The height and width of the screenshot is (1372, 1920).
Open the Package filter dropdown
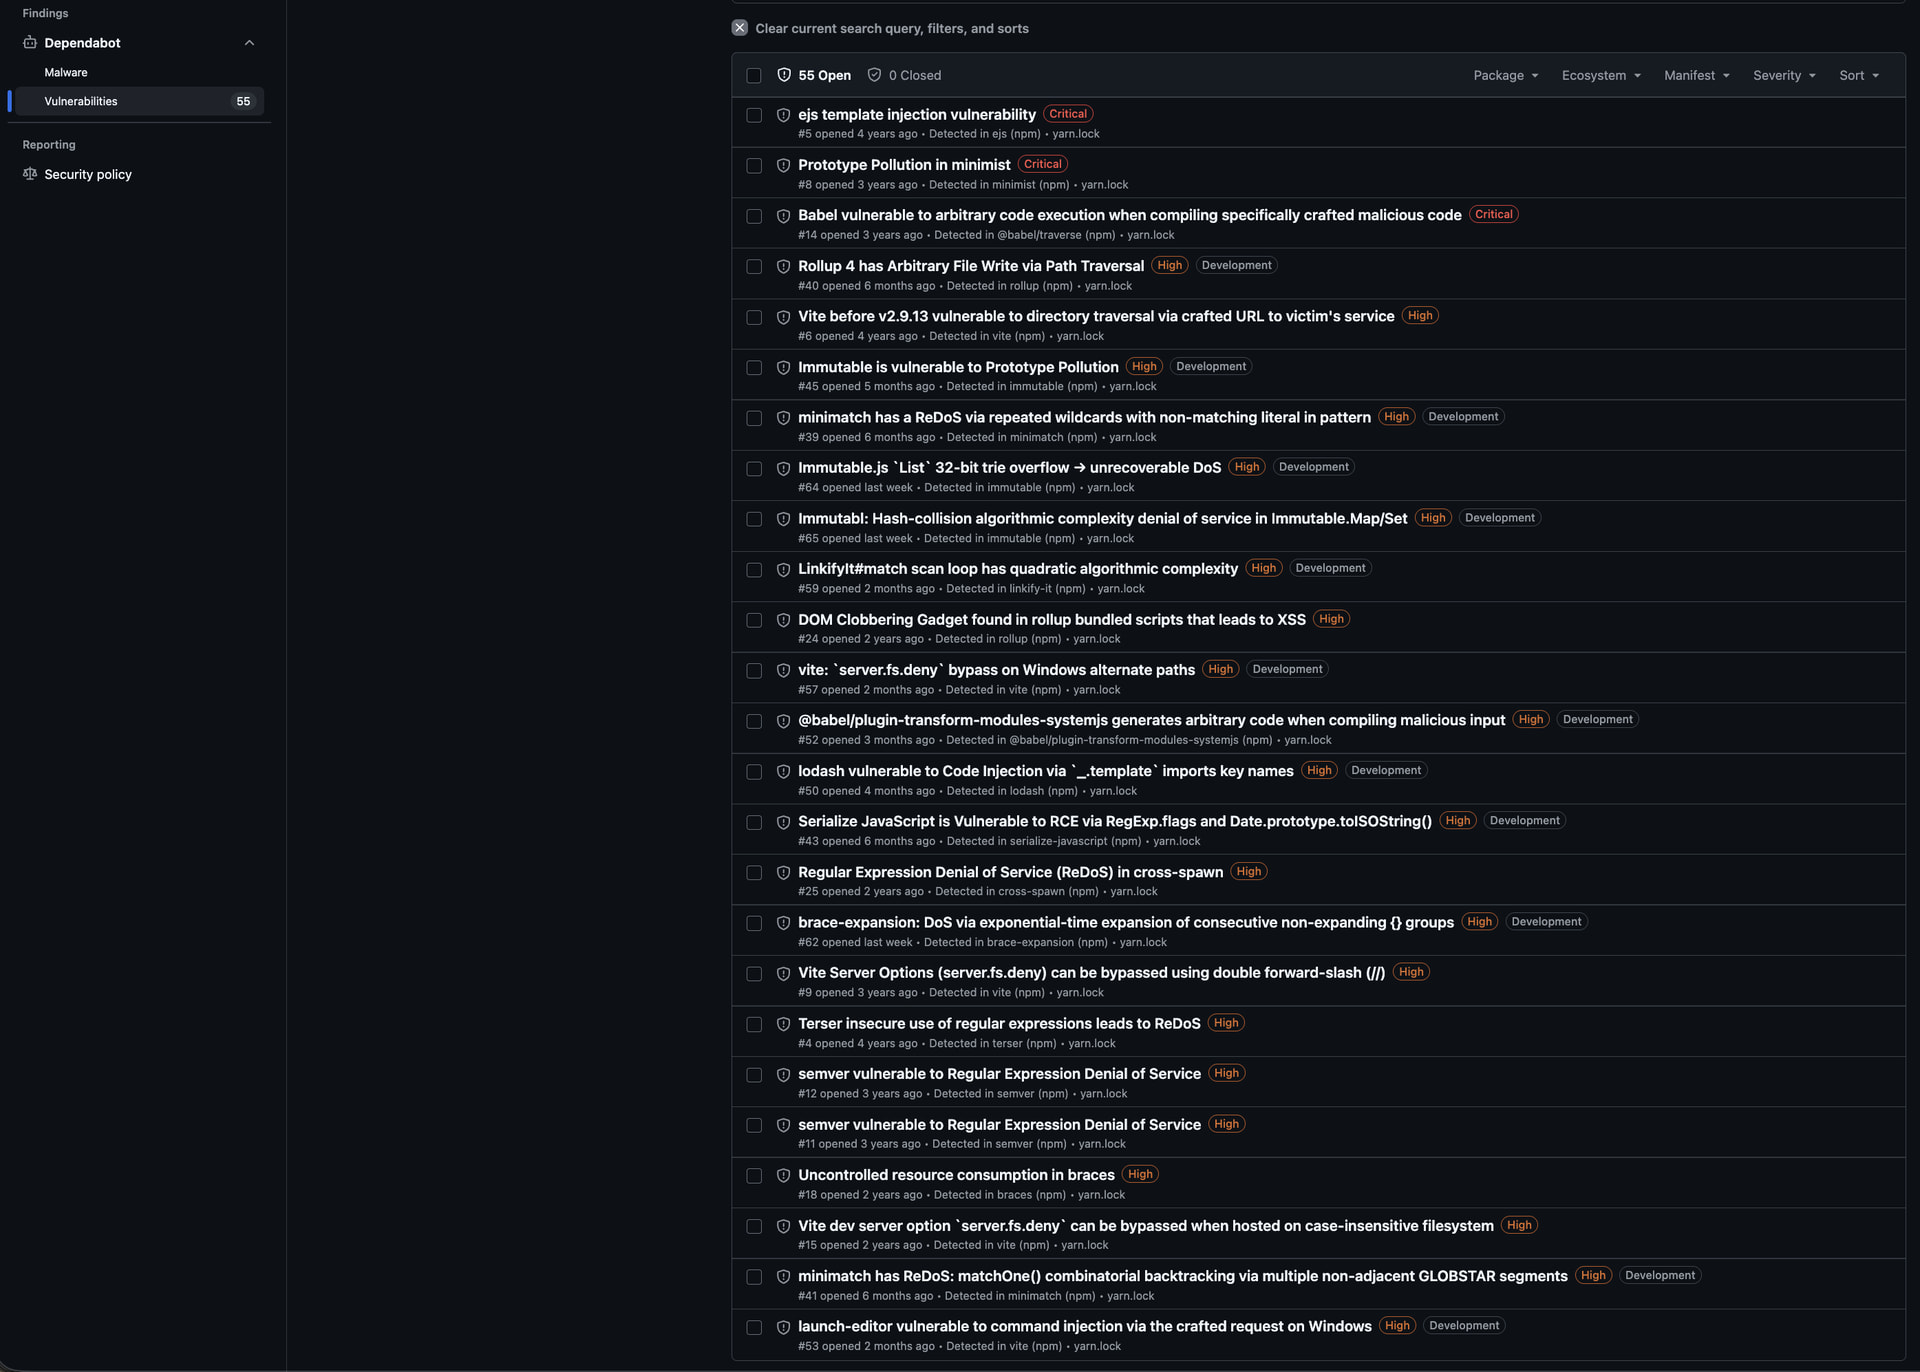[1506, 76]
